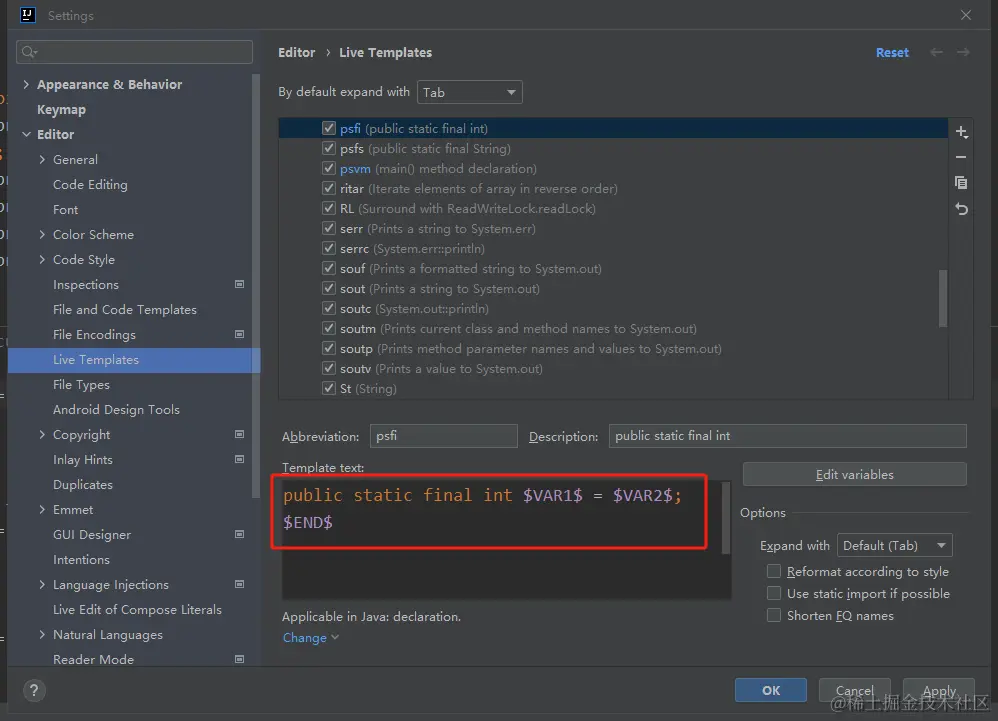Enable Use static import if possible
The width and height of the screenshot is (998, 721).
click(774, 593)
